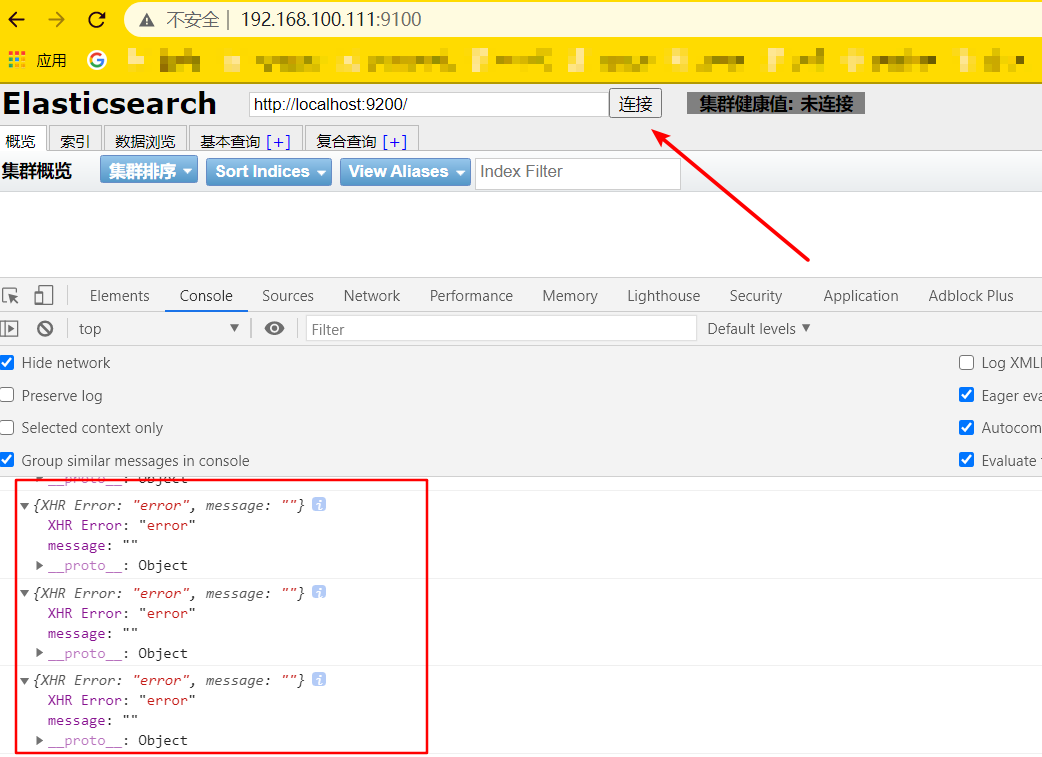Screen dimensions: 1042x757
Task: Activate the inspect element picker icon
Action: click(x=11, y=296)
